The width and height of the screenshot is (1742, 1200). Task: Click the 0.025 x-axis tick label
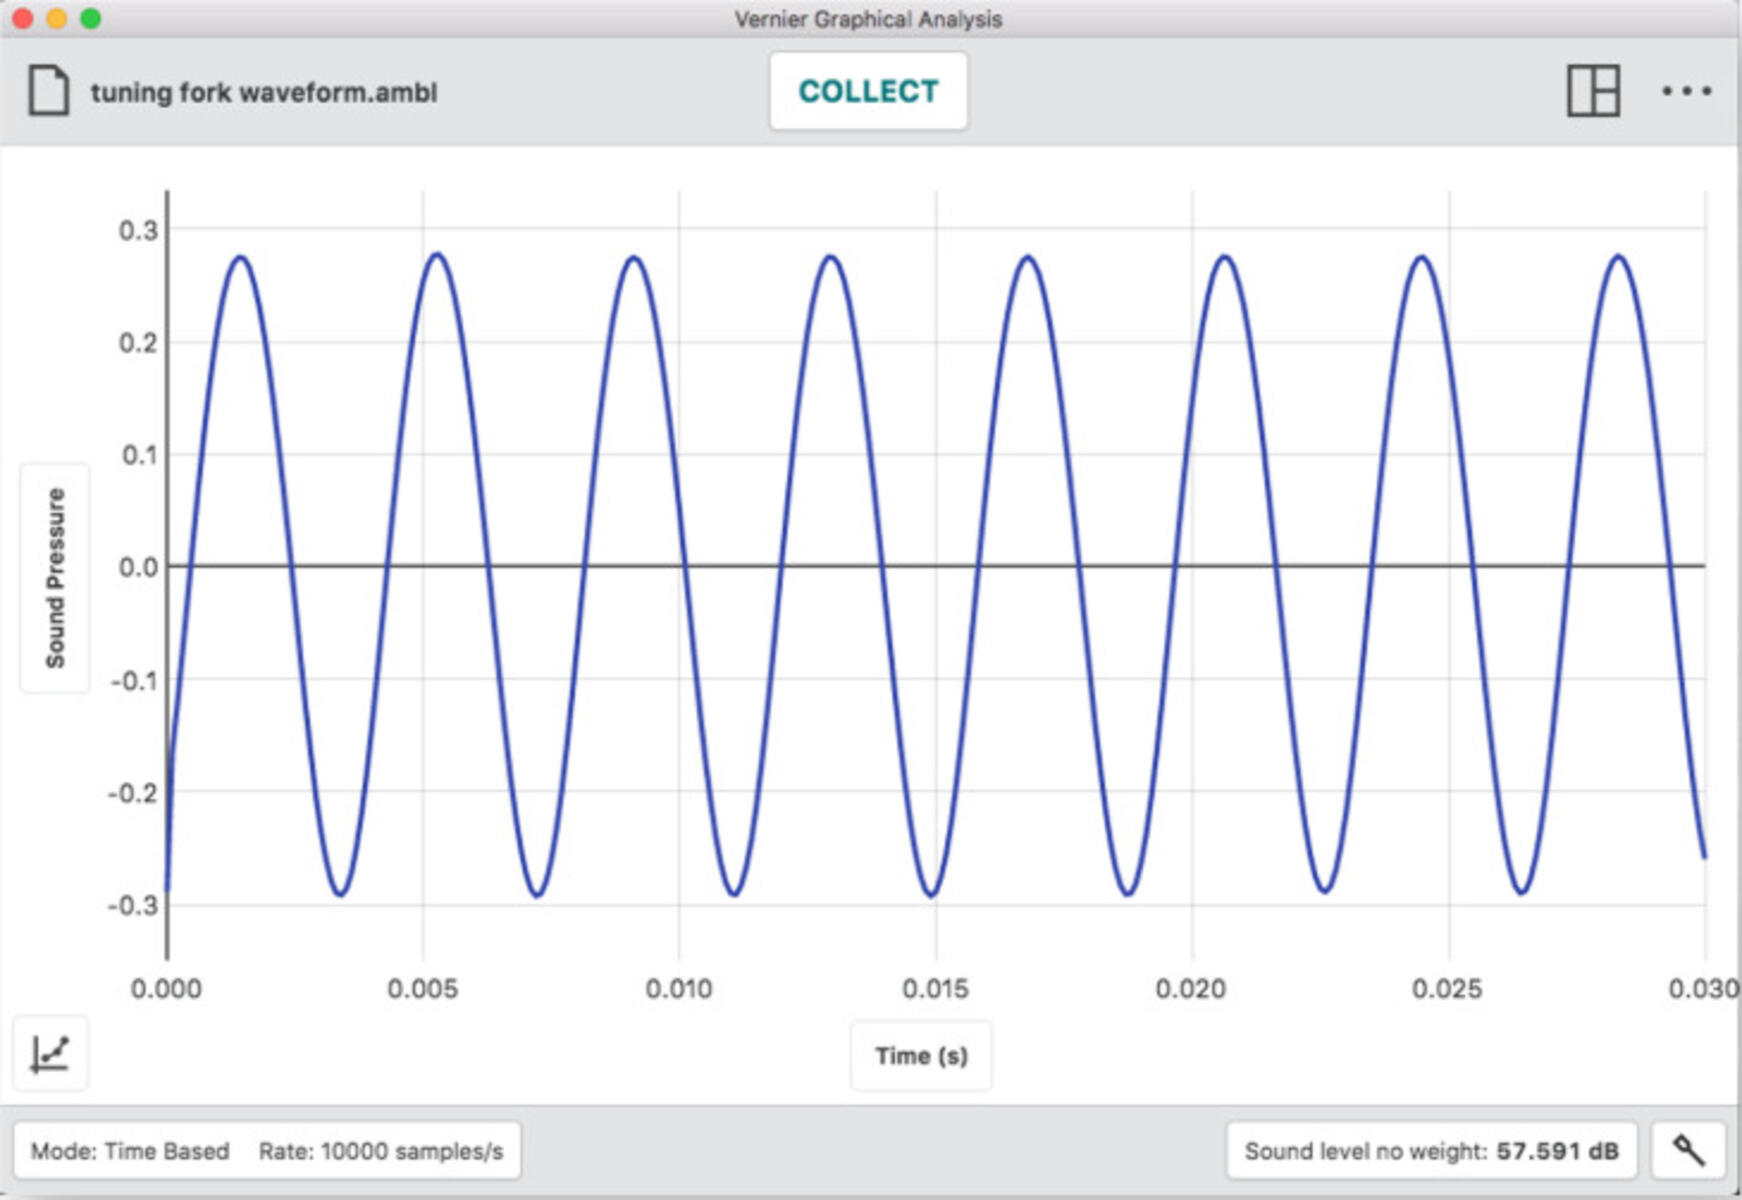point(1447,989)
